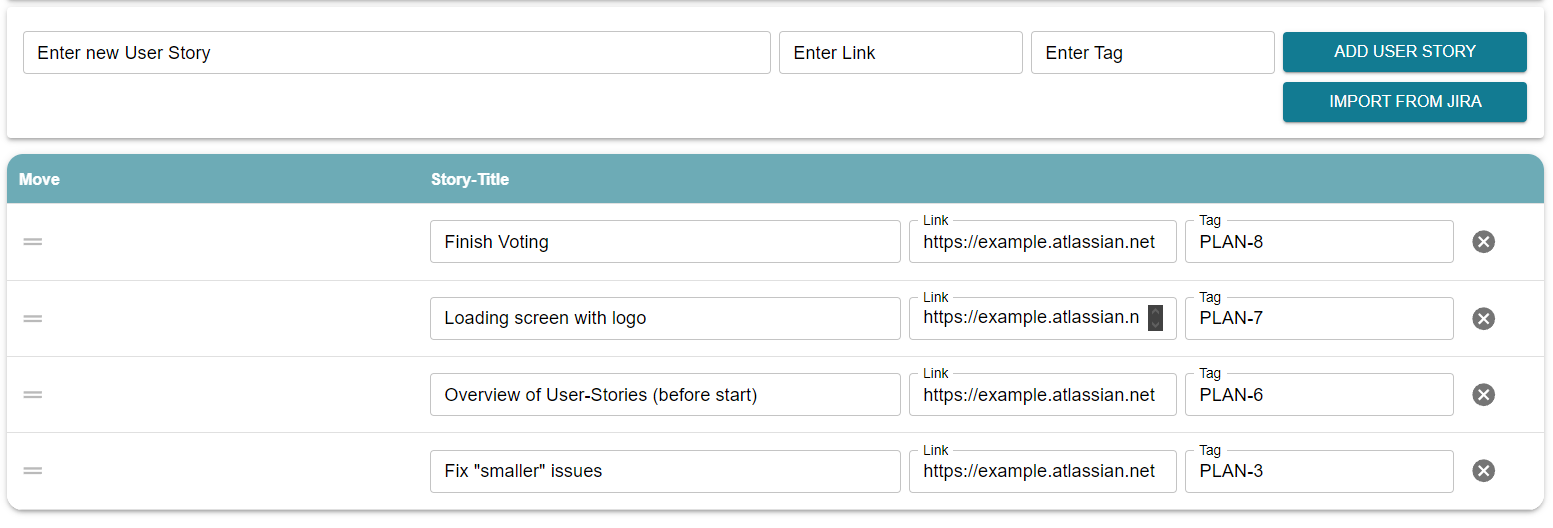
Task: Click drag handle for Fix "smaller" issues row
Action: click(33, 471)
